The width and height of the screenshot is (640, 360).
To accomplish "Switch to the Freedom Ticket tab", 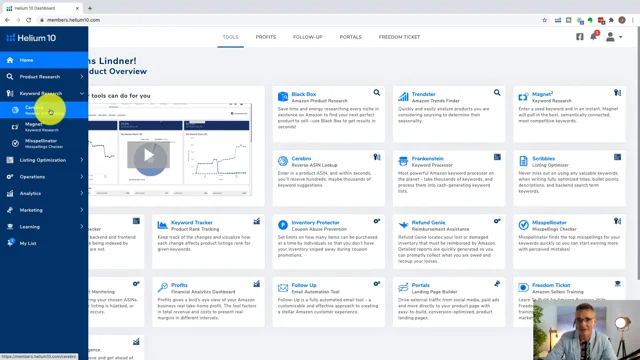I will (x=399, y=37).
